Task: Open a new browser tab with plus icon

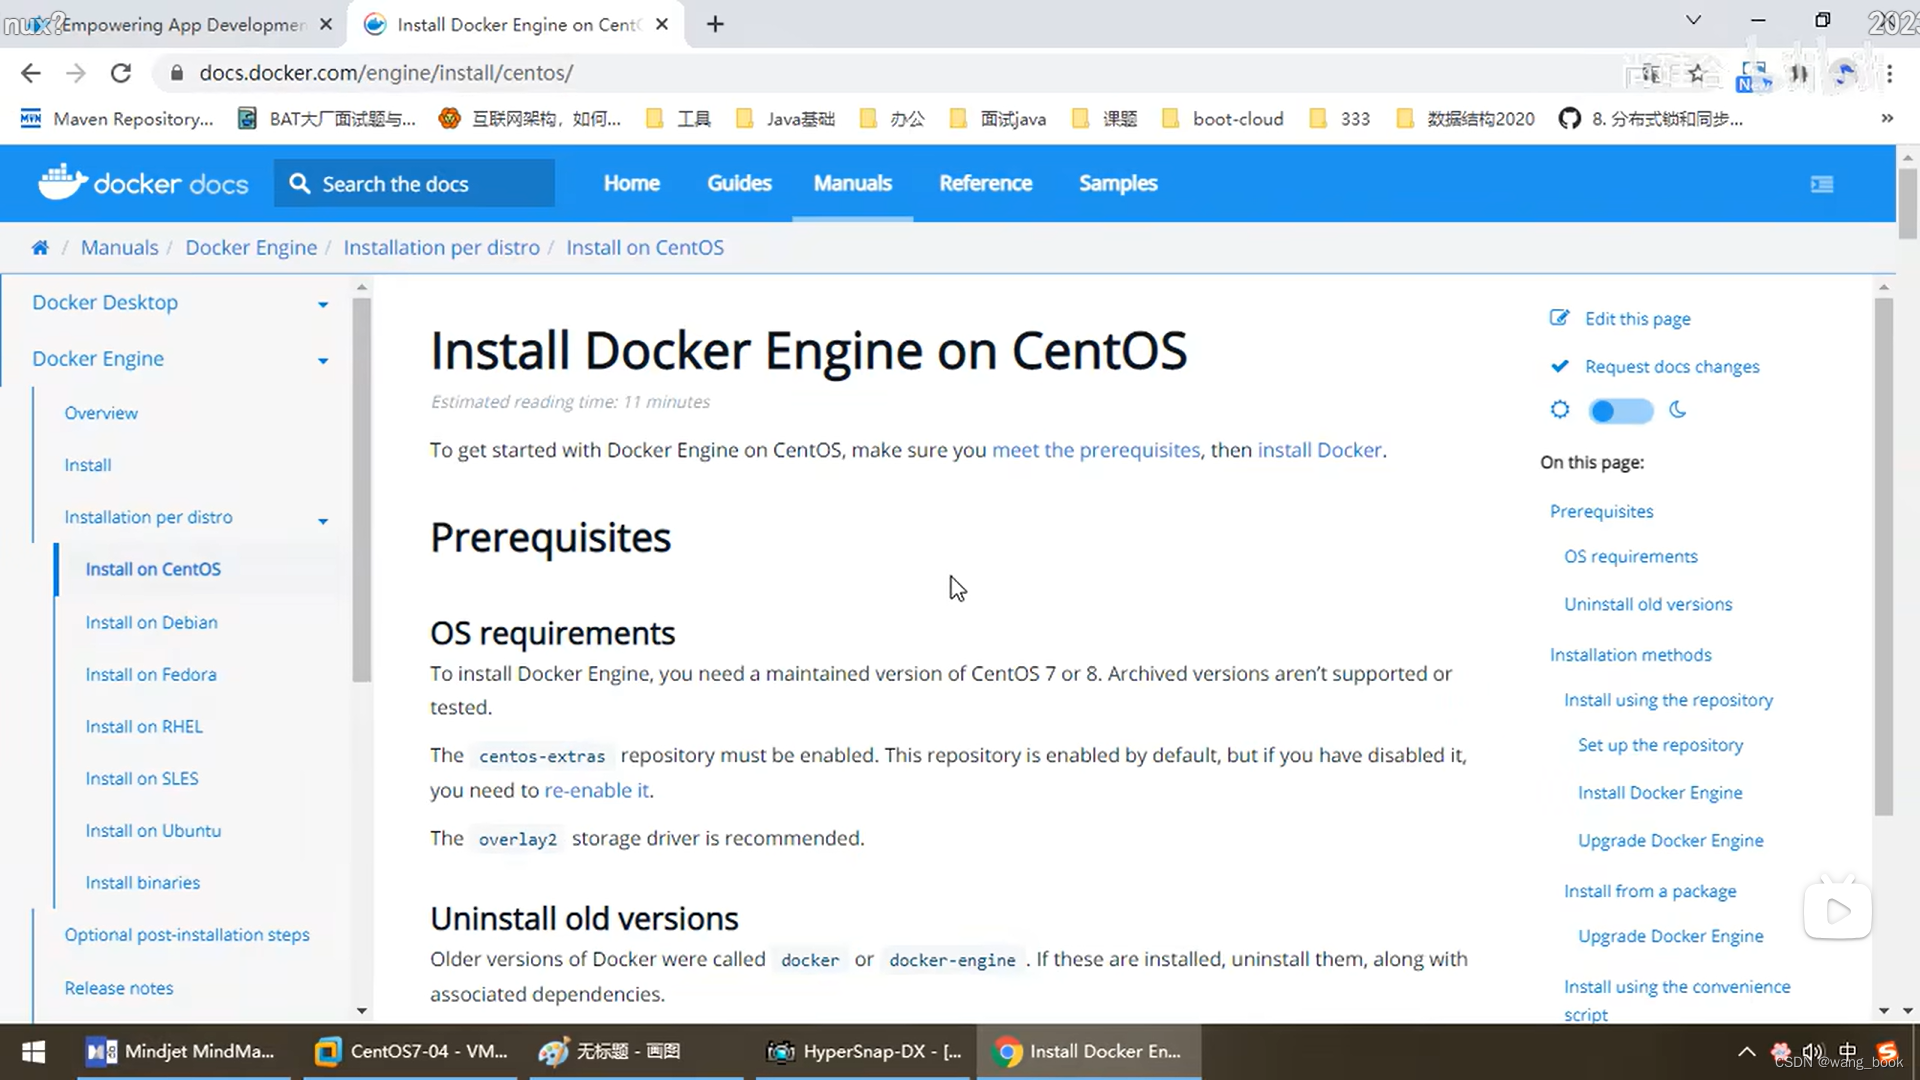Action: (715, 24)
